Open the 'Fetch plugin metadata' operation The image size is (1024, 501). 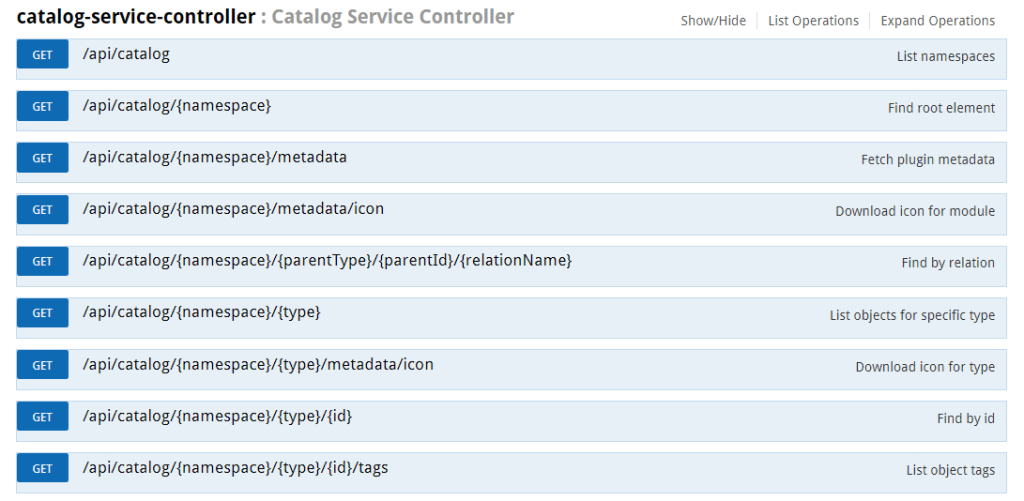[927, 160]
